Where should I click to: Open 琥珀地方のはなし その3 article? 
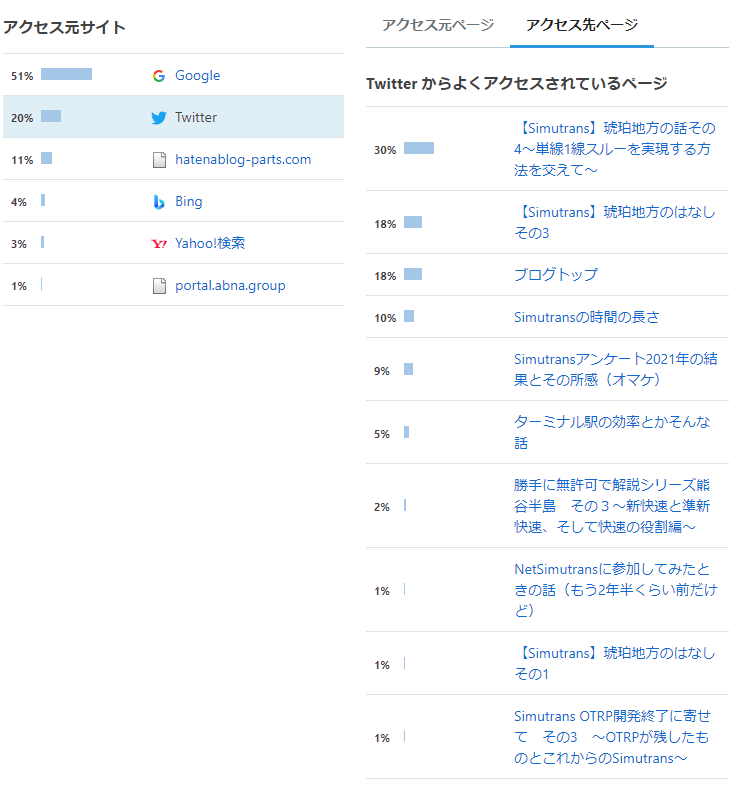[615, 222]
